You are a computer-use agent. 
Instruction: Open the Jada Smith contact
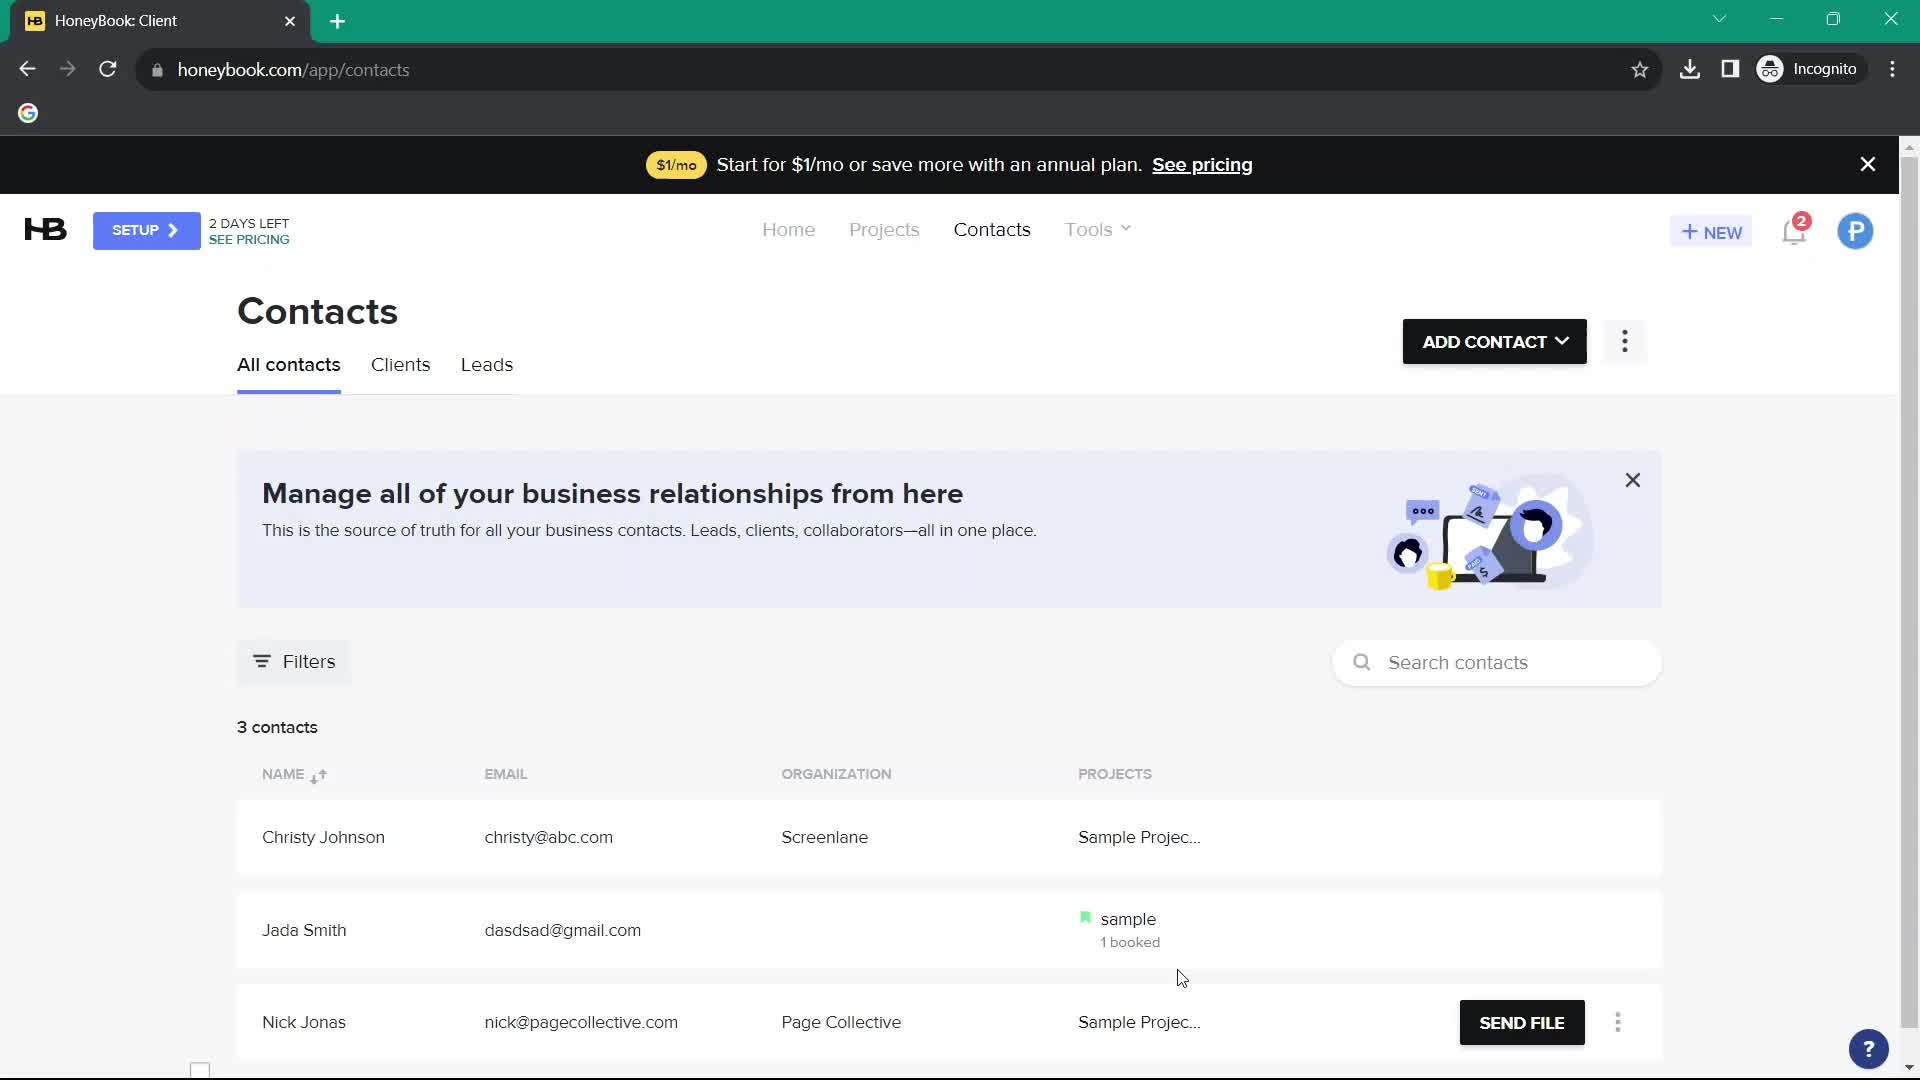304,931
